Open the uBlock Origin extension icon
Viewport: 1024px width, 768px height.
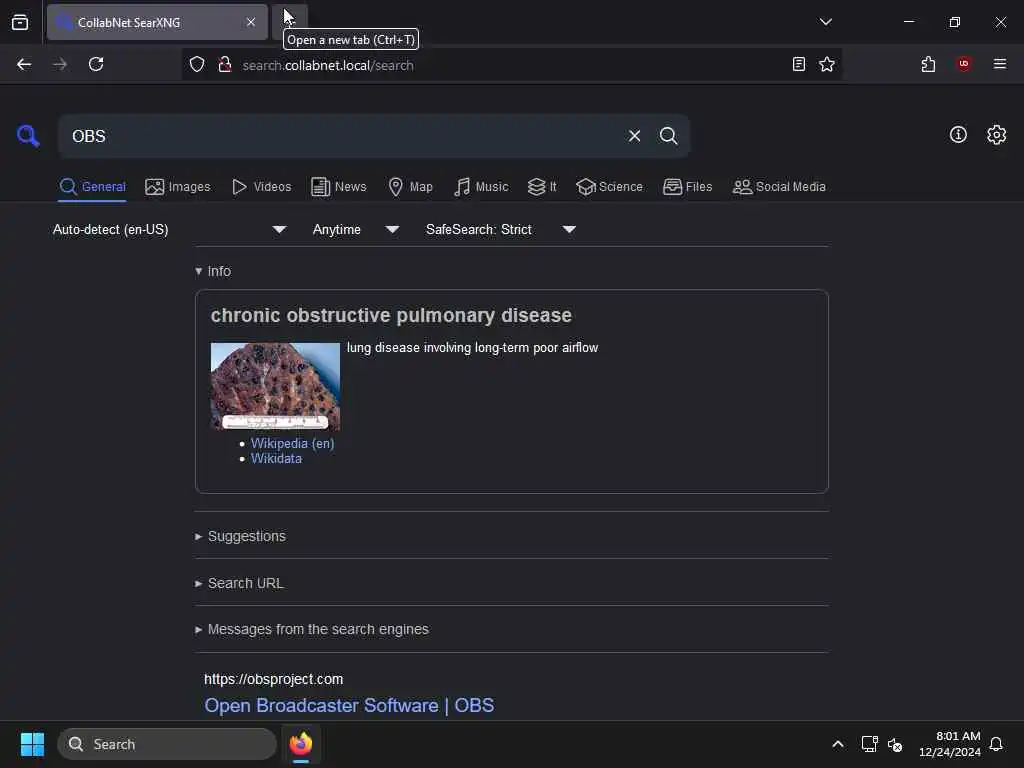964,64
